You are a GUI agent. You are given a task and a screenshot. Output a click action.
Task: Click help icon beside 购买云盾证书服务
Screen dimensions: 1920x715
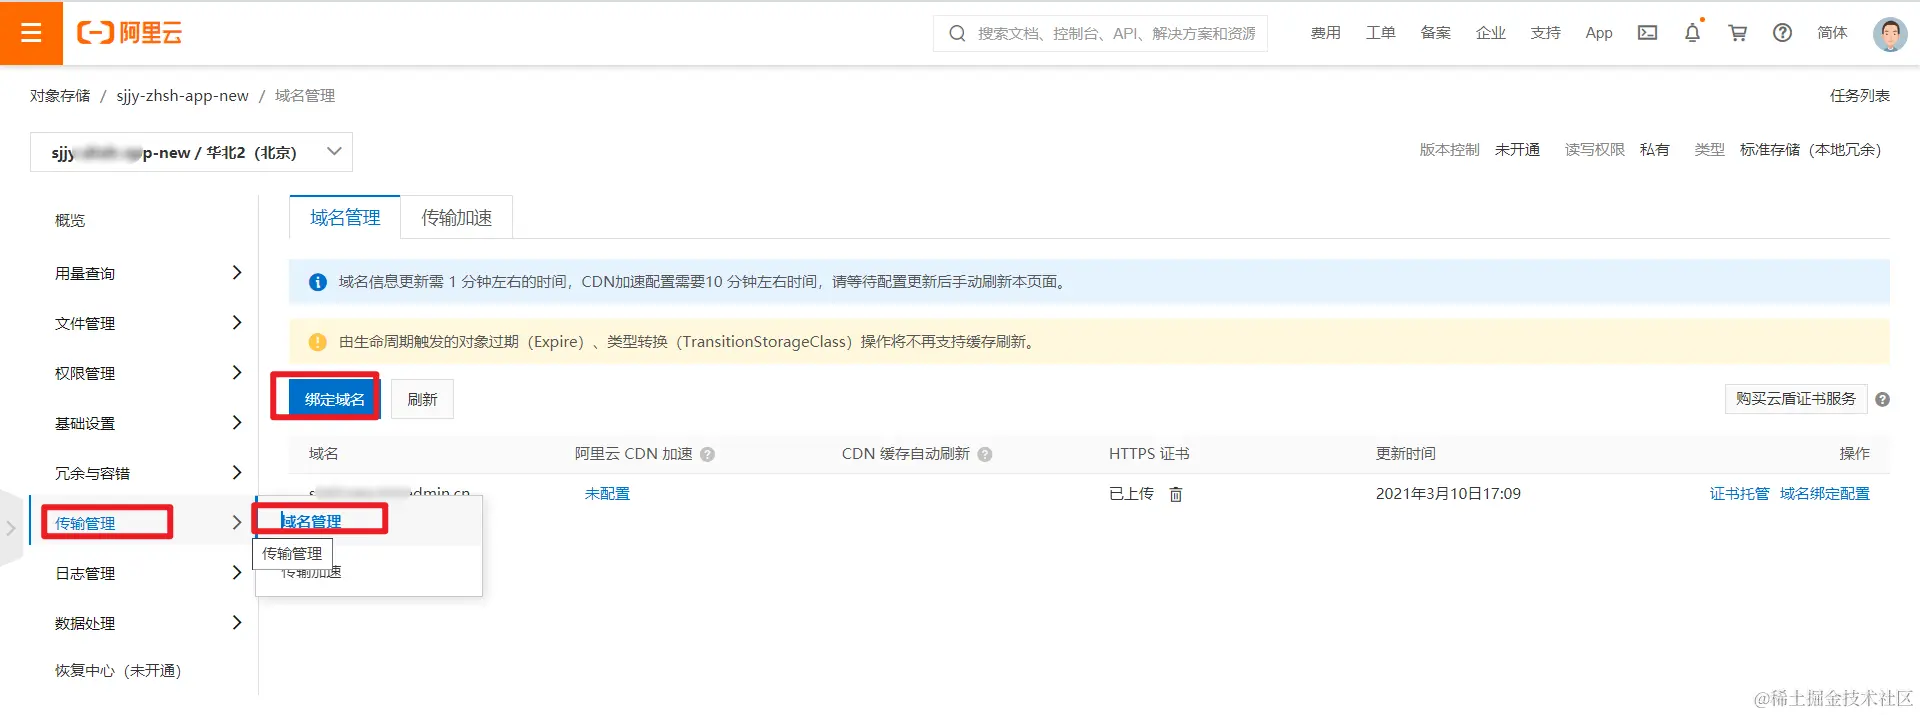[x=1882, y=399]
